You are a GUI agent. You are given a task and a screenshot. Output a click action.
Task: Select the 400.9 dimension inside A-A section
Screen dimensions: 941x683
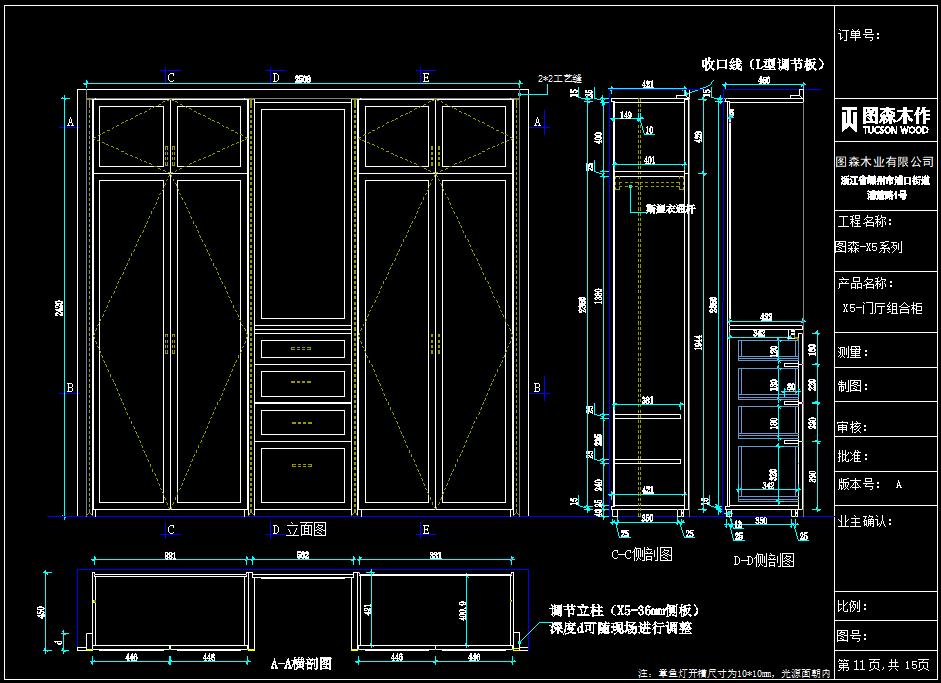[x=463, y=611]
